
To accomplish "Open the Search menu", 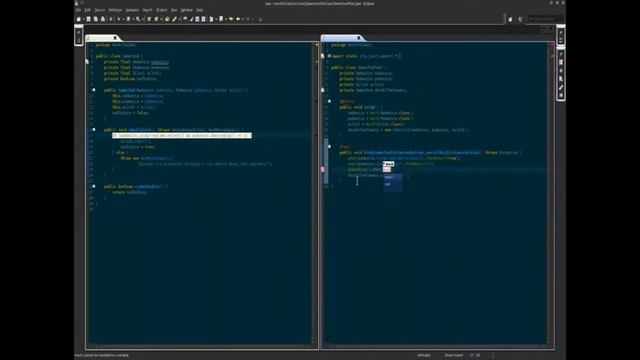I will 147,10.
